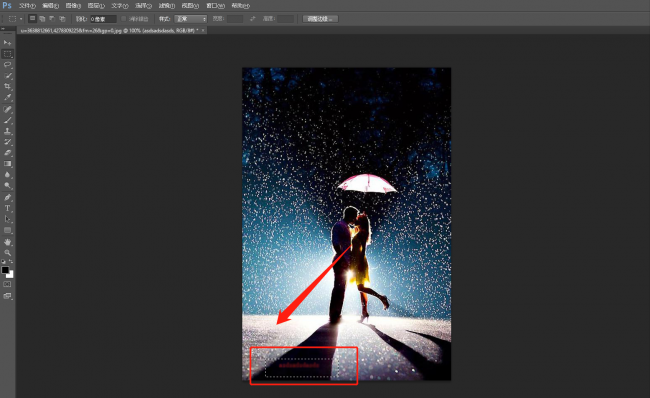
Task: Select the Rectangular Marquee tool in toolbox
Action: coord(7,54)
